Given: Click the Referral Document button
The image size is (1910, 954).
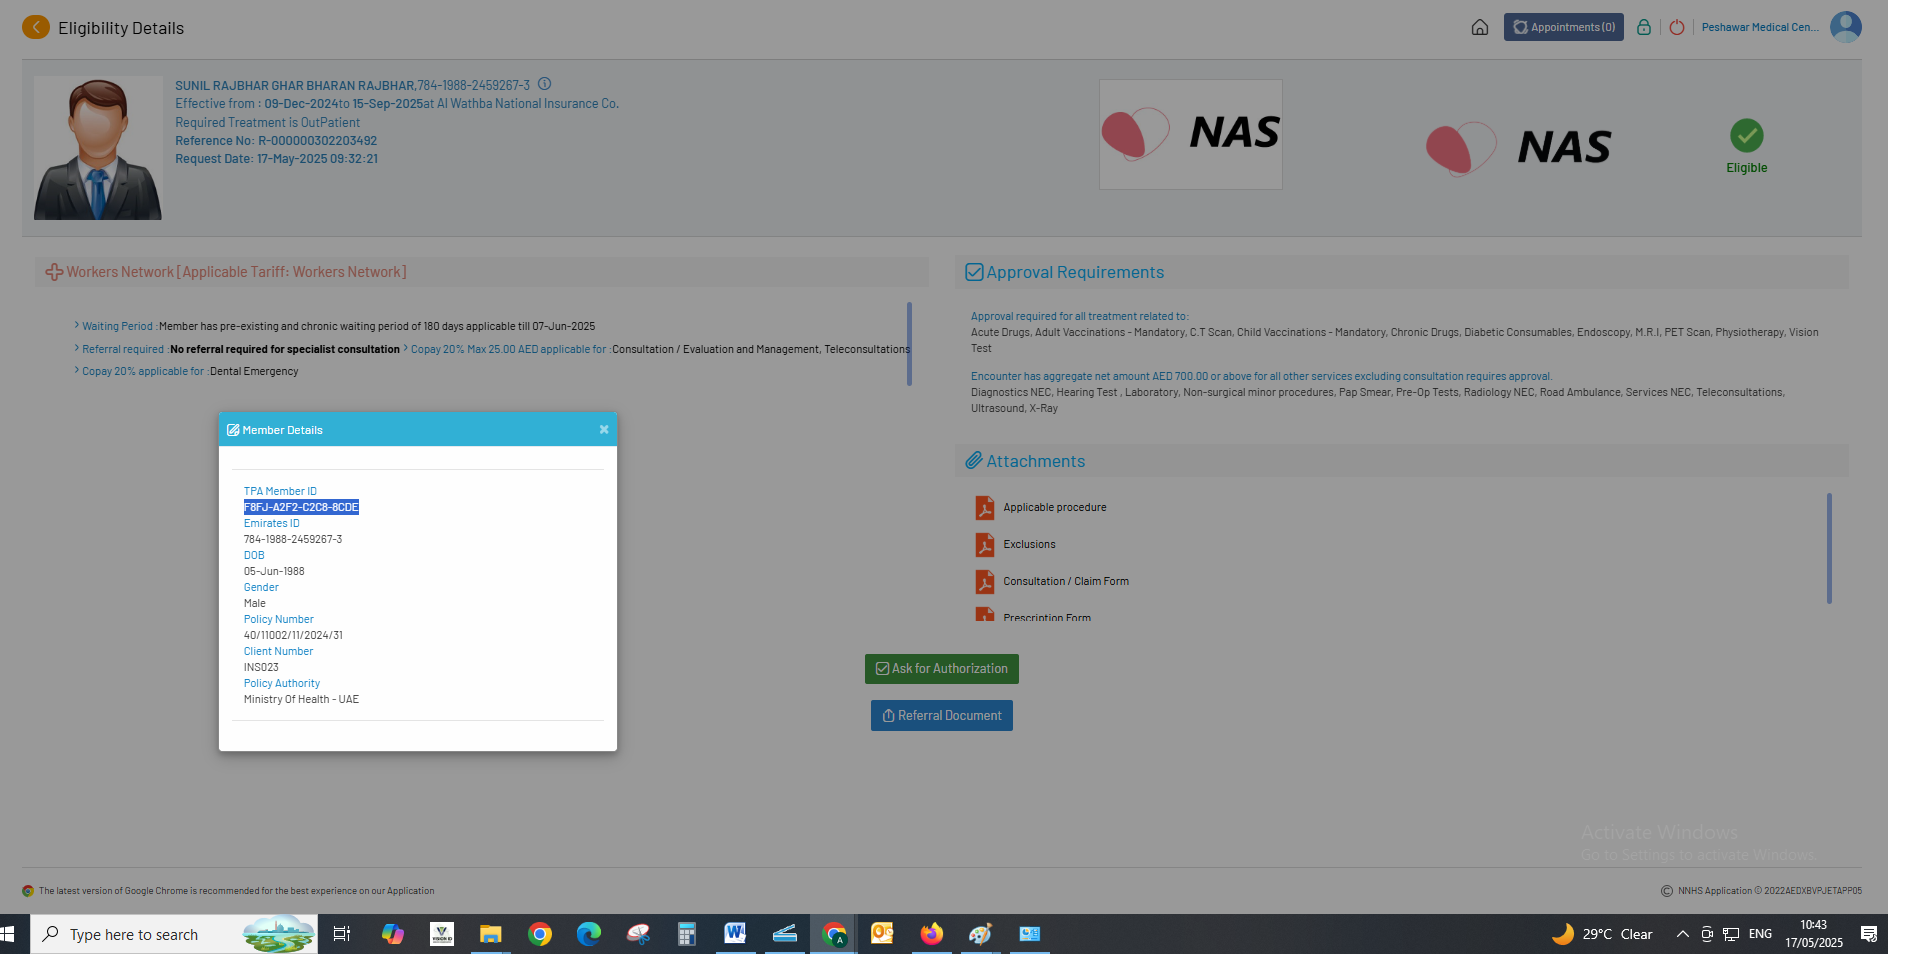Looking at the screenshot, I should point(942,716).
